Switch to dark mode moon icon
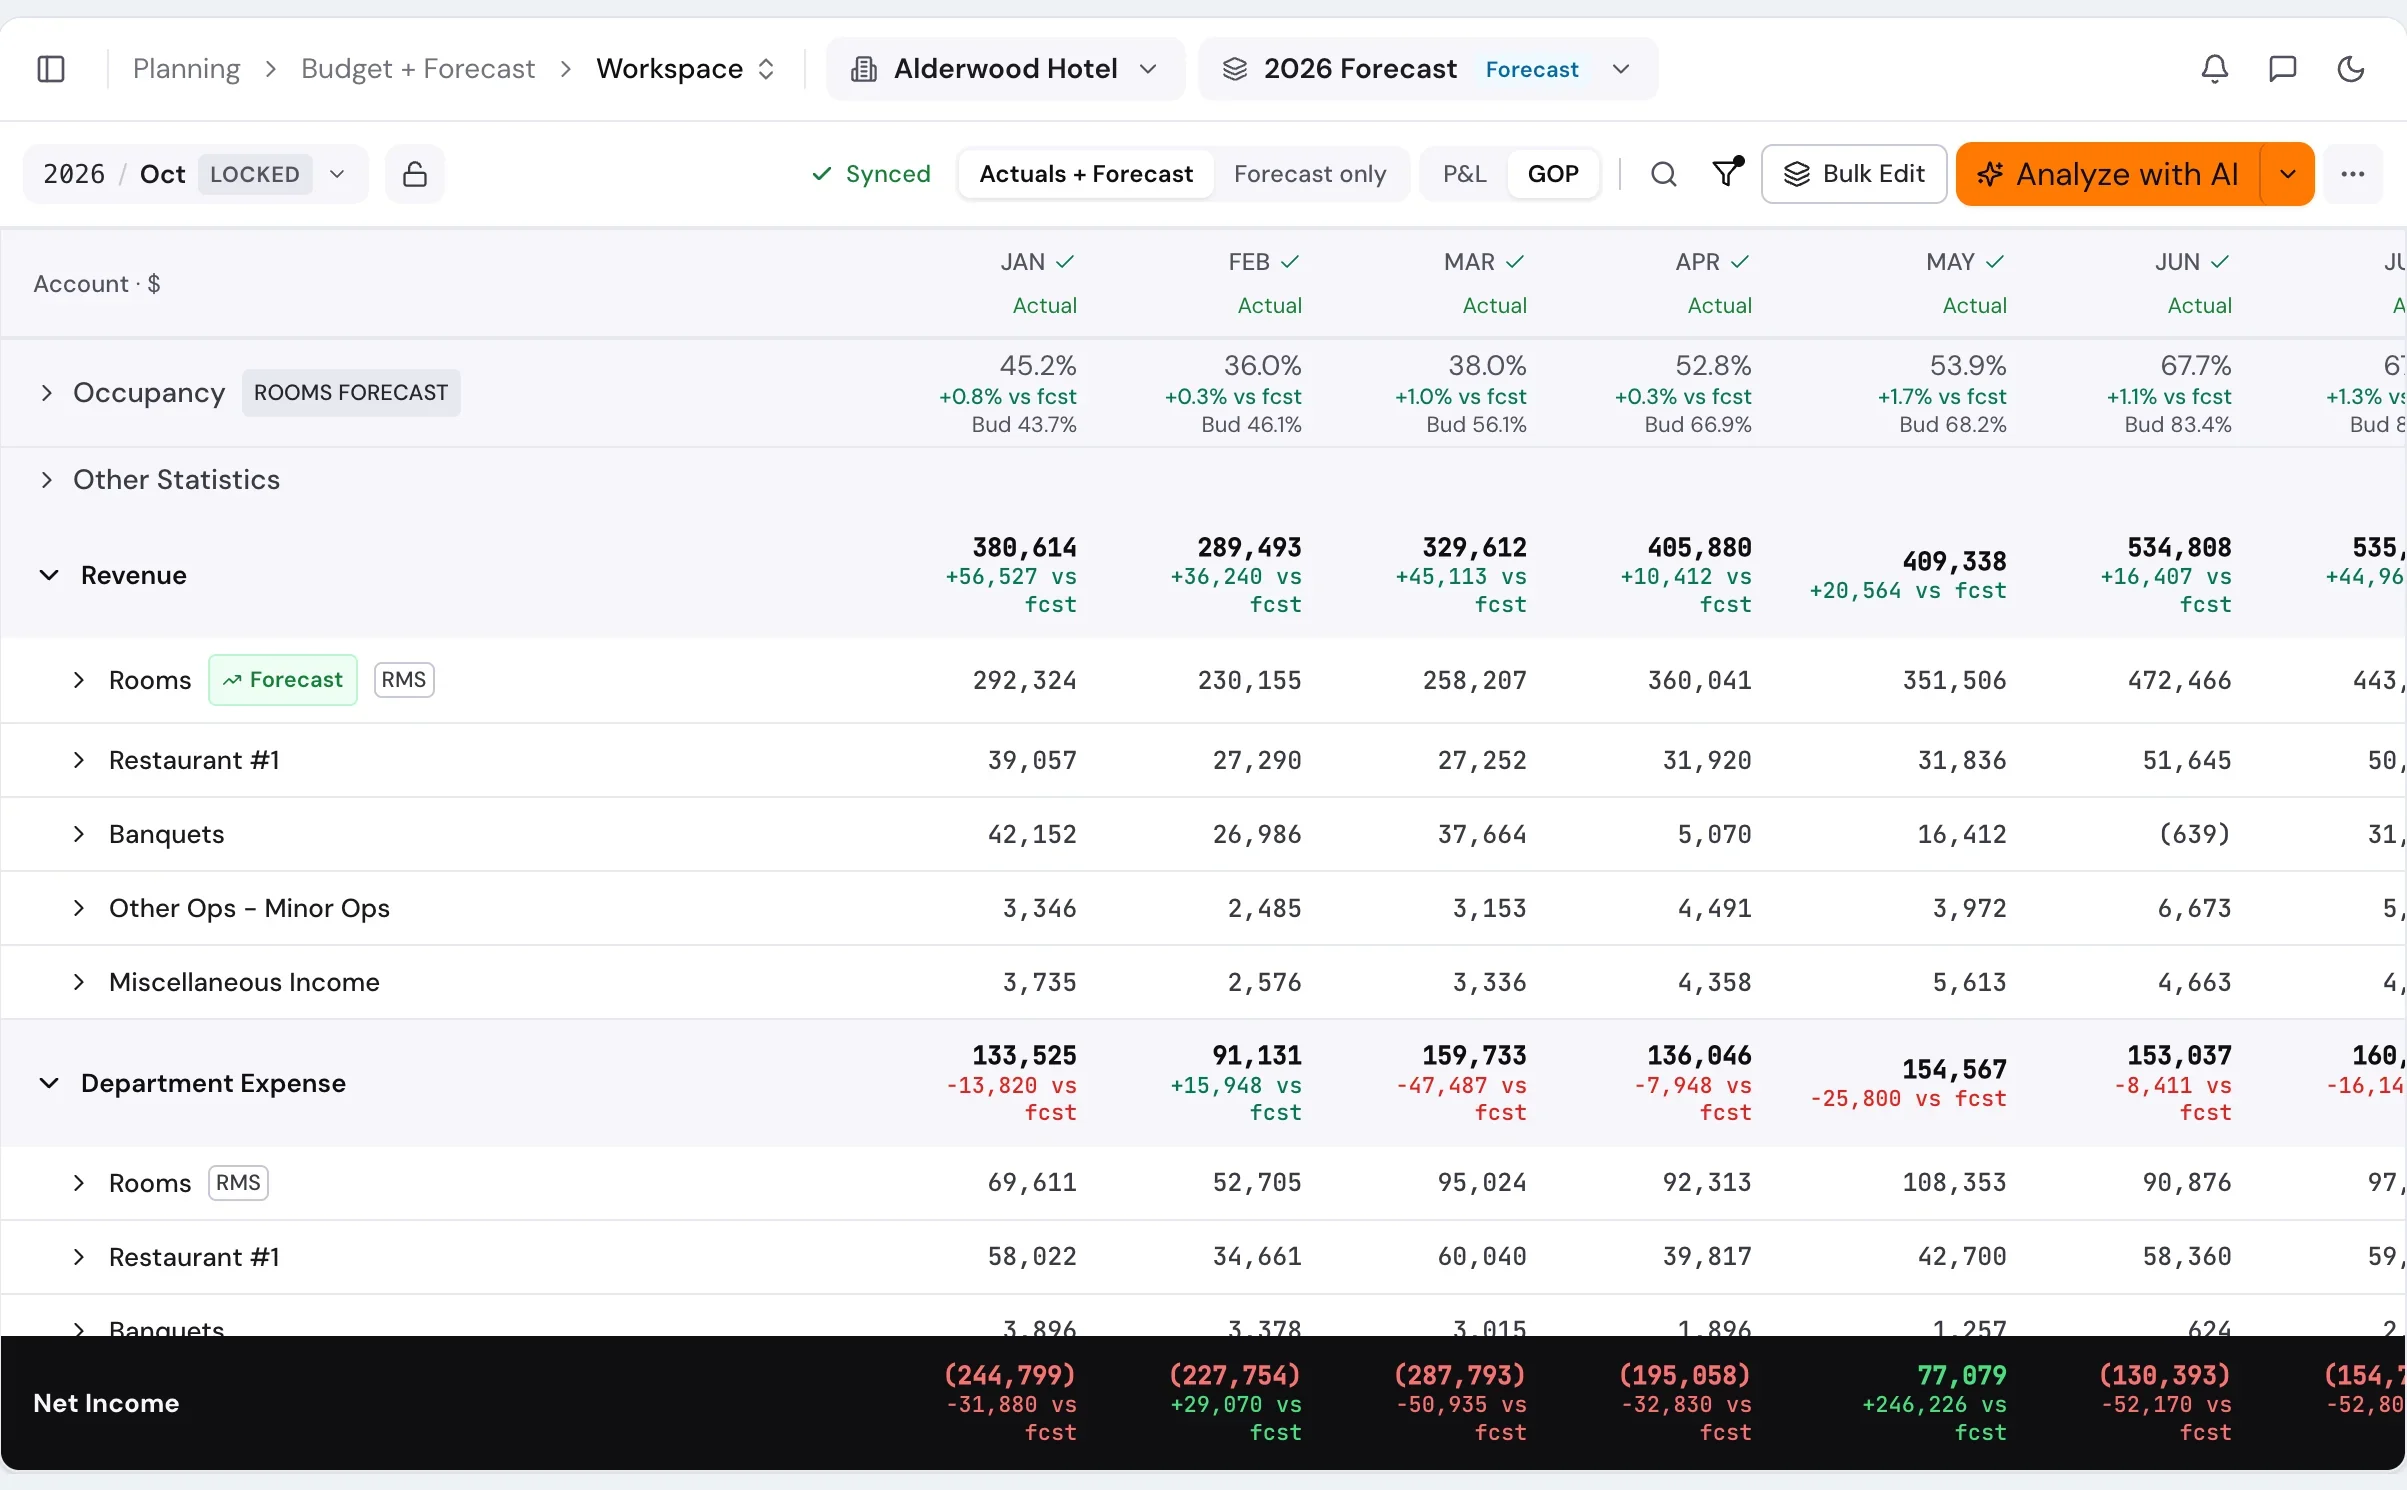Image resolution: width=2407 pixels, height=1490 pixels. (2350, 69)
